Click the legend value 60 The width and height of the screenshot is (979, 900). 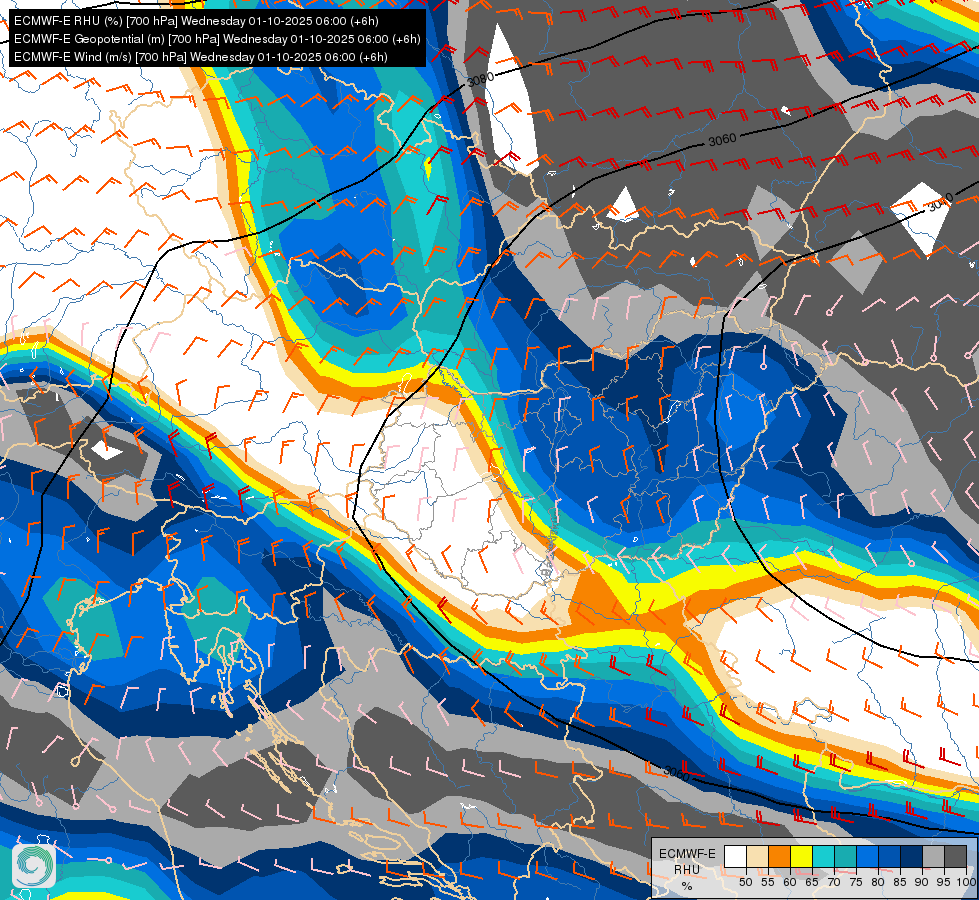pyautogui.click(x=790, y=882)
